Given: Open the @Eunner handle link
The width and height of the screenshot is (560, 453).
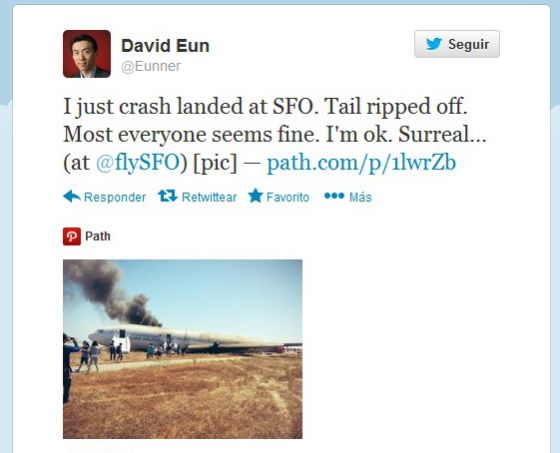Looking at the screenshot, I should coord(151,66).
